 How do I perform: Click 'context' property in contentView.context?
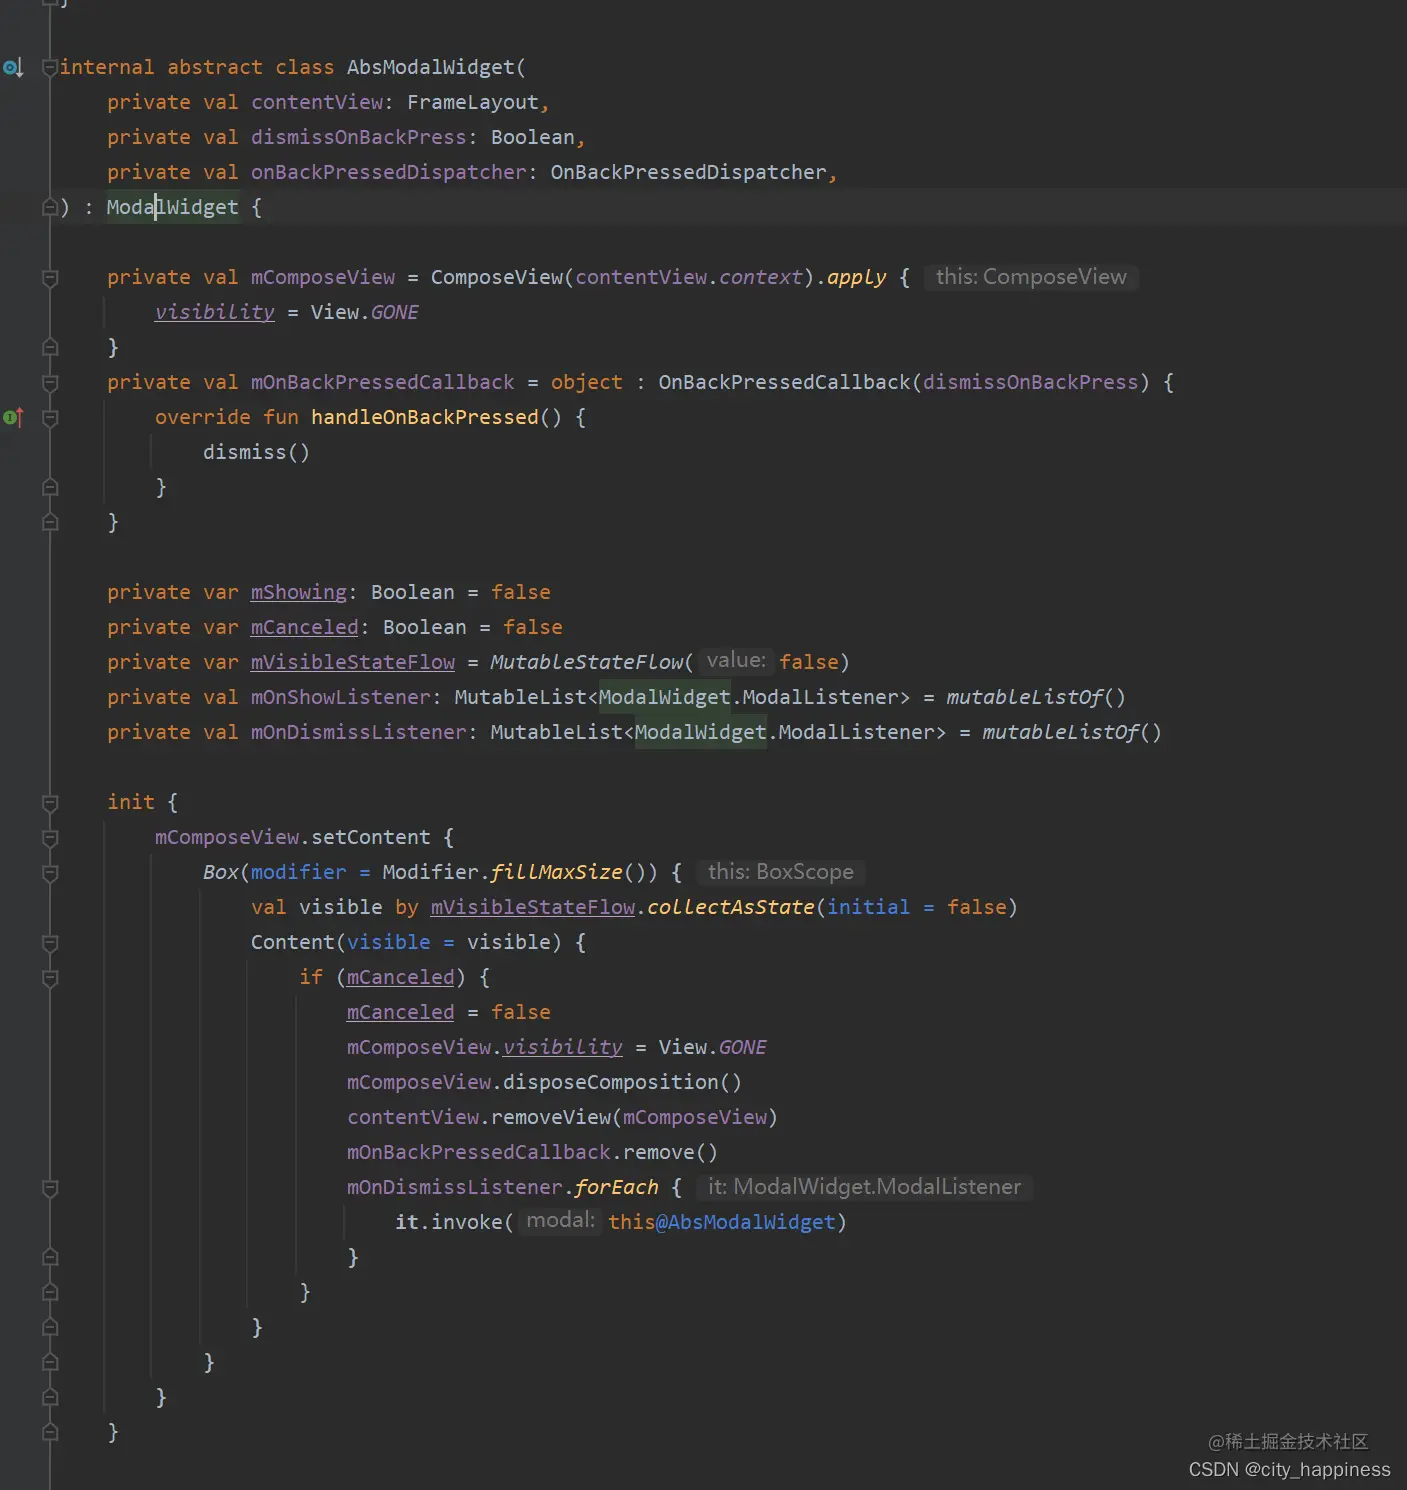[761, 277]
